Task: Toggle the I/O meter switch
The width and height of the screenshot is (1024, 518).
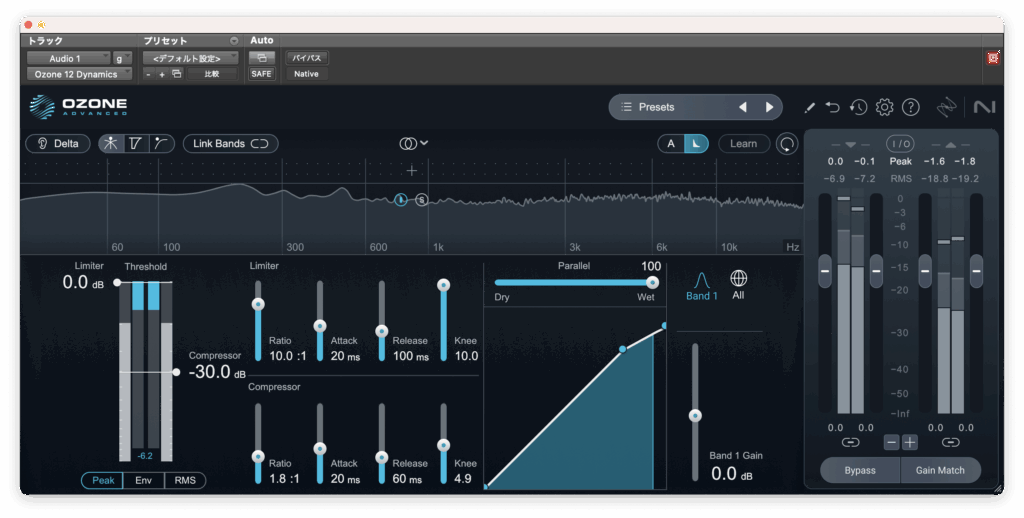Action: tap(900, 144)
